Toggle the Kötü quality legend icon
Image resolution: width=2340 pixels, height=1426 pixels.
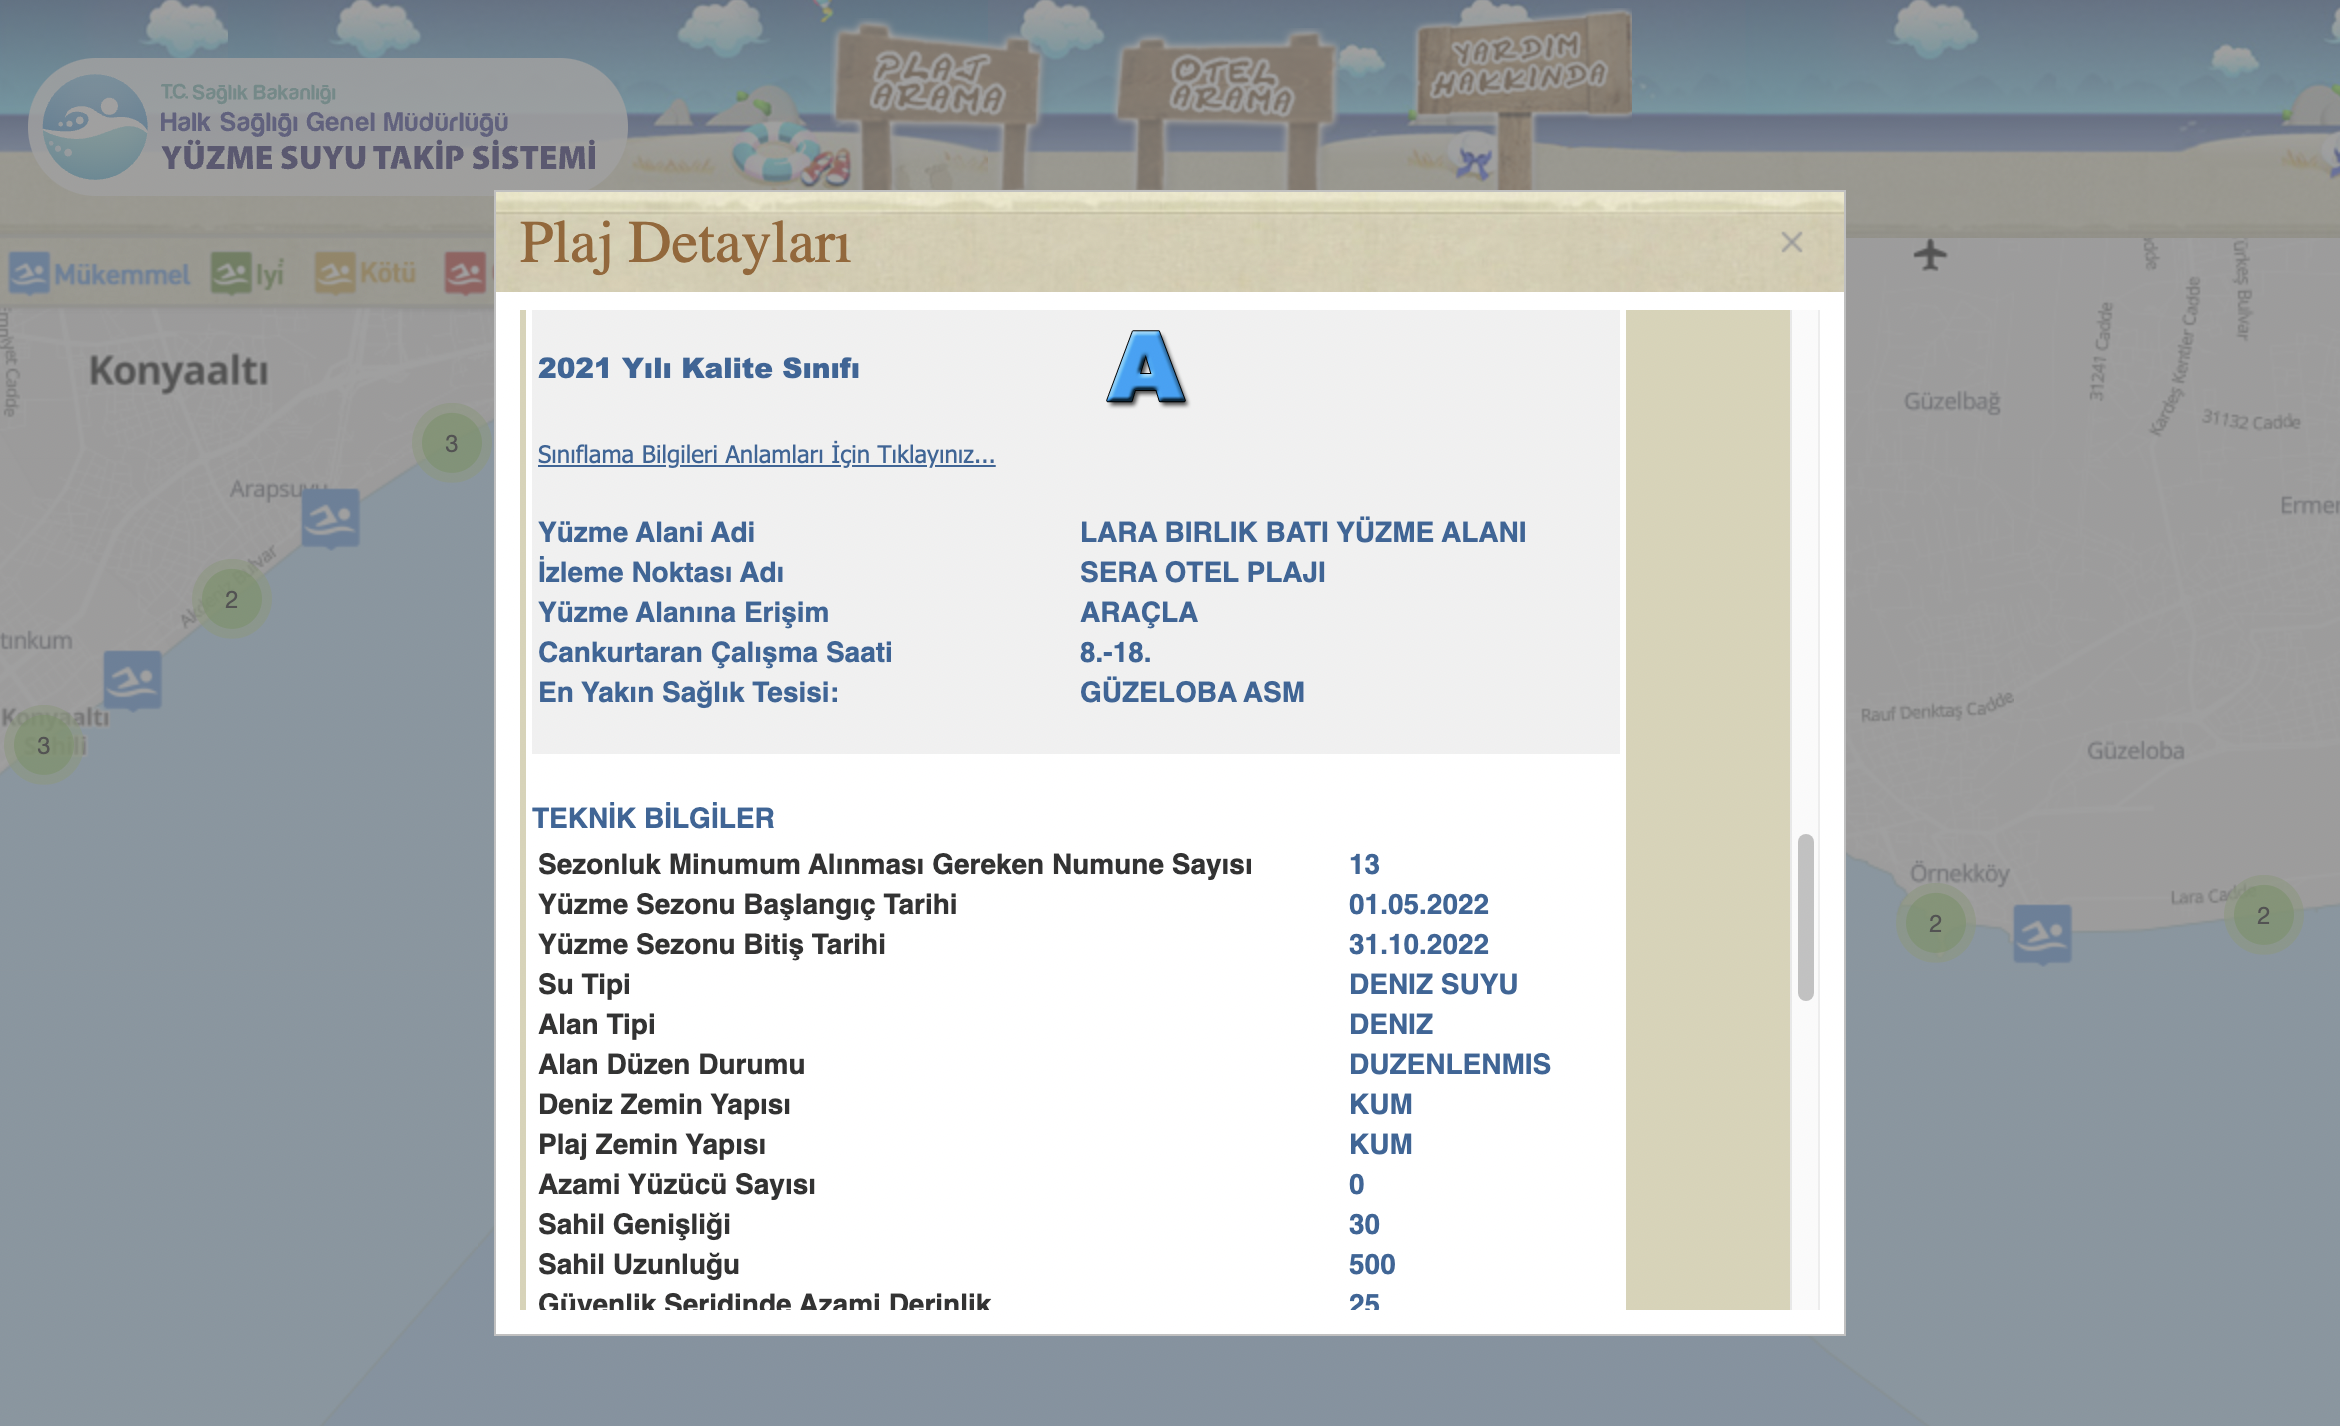[x=334, y=273]
